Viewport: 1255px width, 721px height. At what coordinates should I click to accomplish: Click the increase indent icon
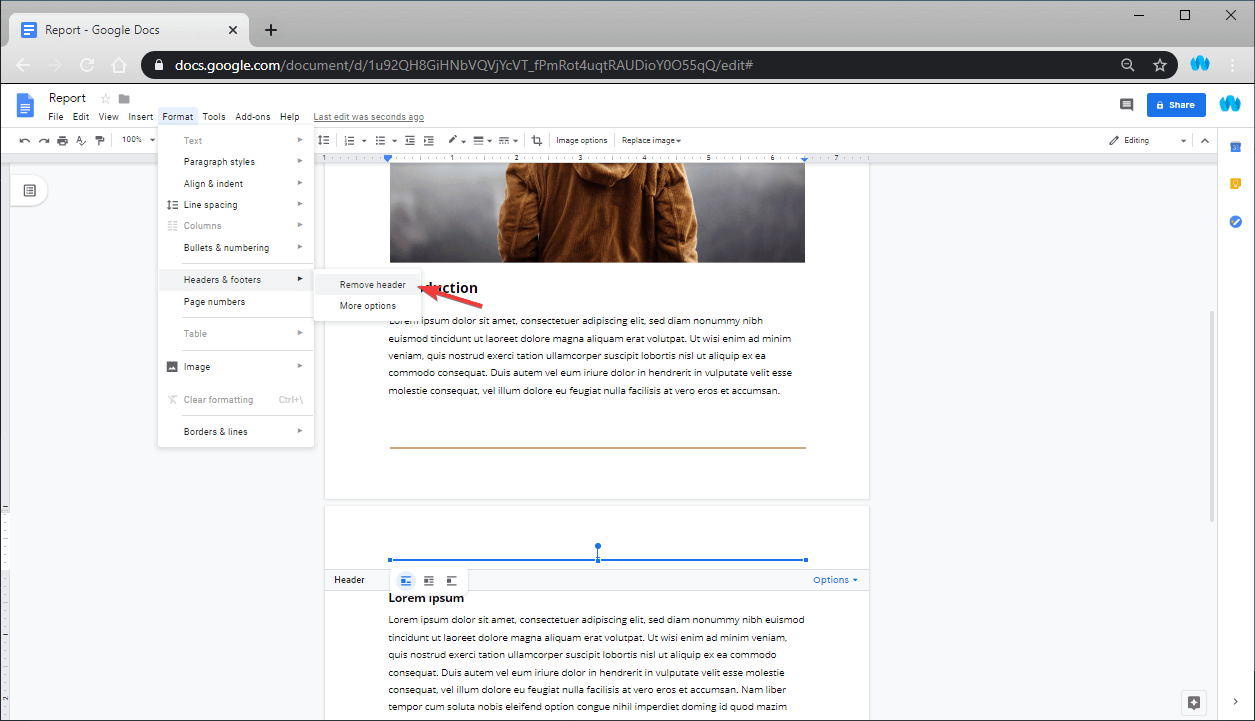click(x=429, y=140)
